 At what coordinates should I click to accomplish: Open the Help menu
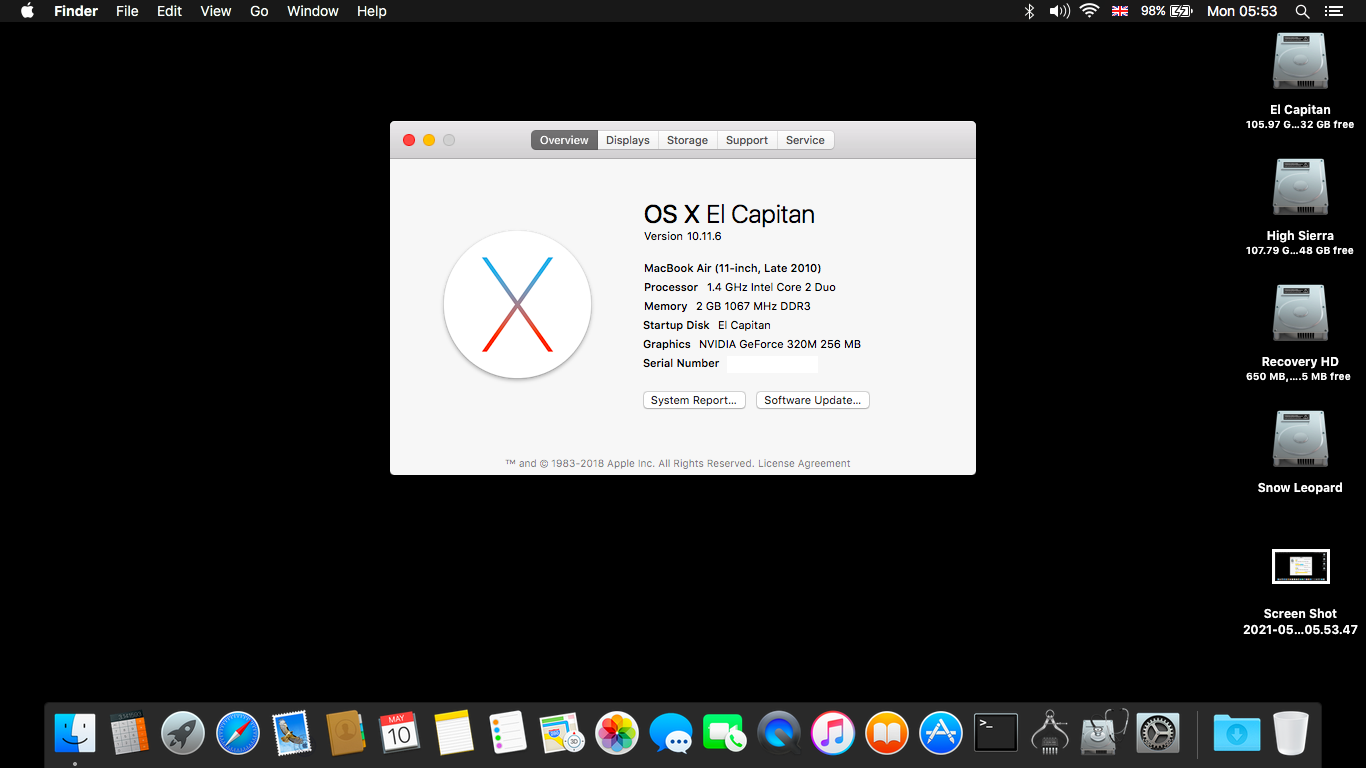pos(372,11)
